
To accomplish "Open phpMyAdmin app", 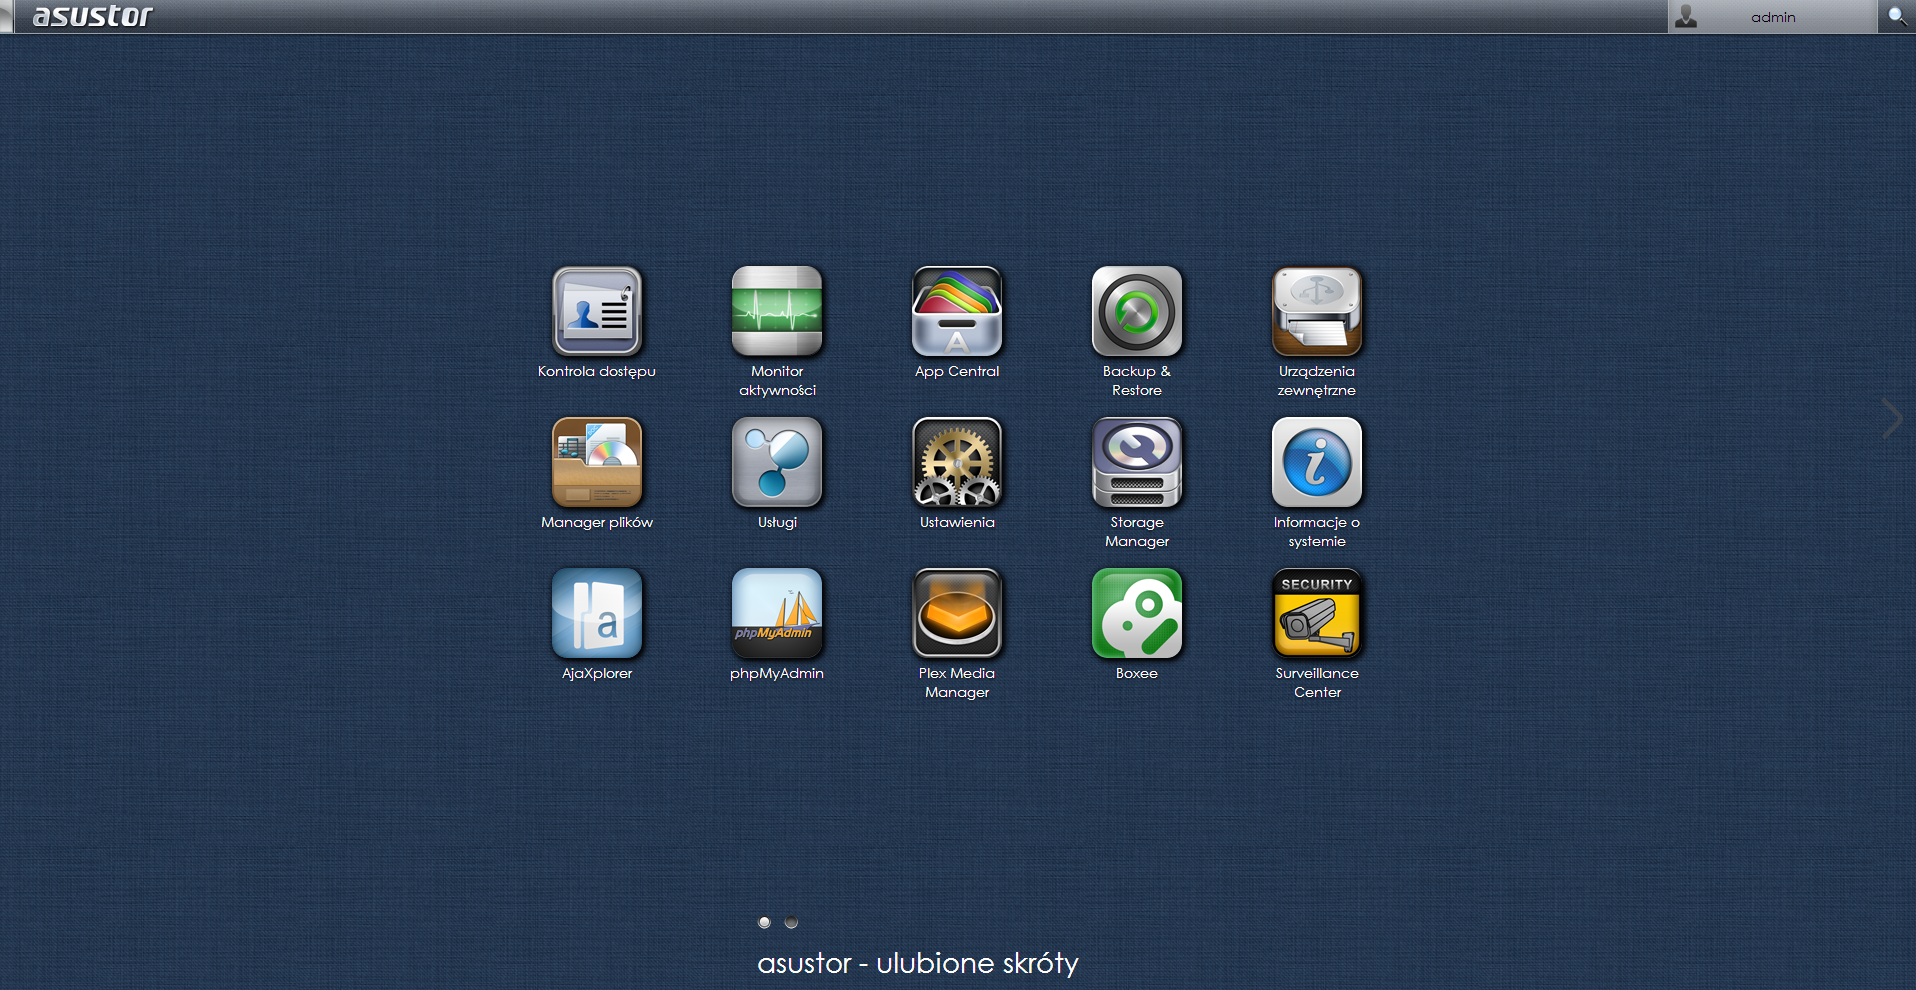I will 777,613.
